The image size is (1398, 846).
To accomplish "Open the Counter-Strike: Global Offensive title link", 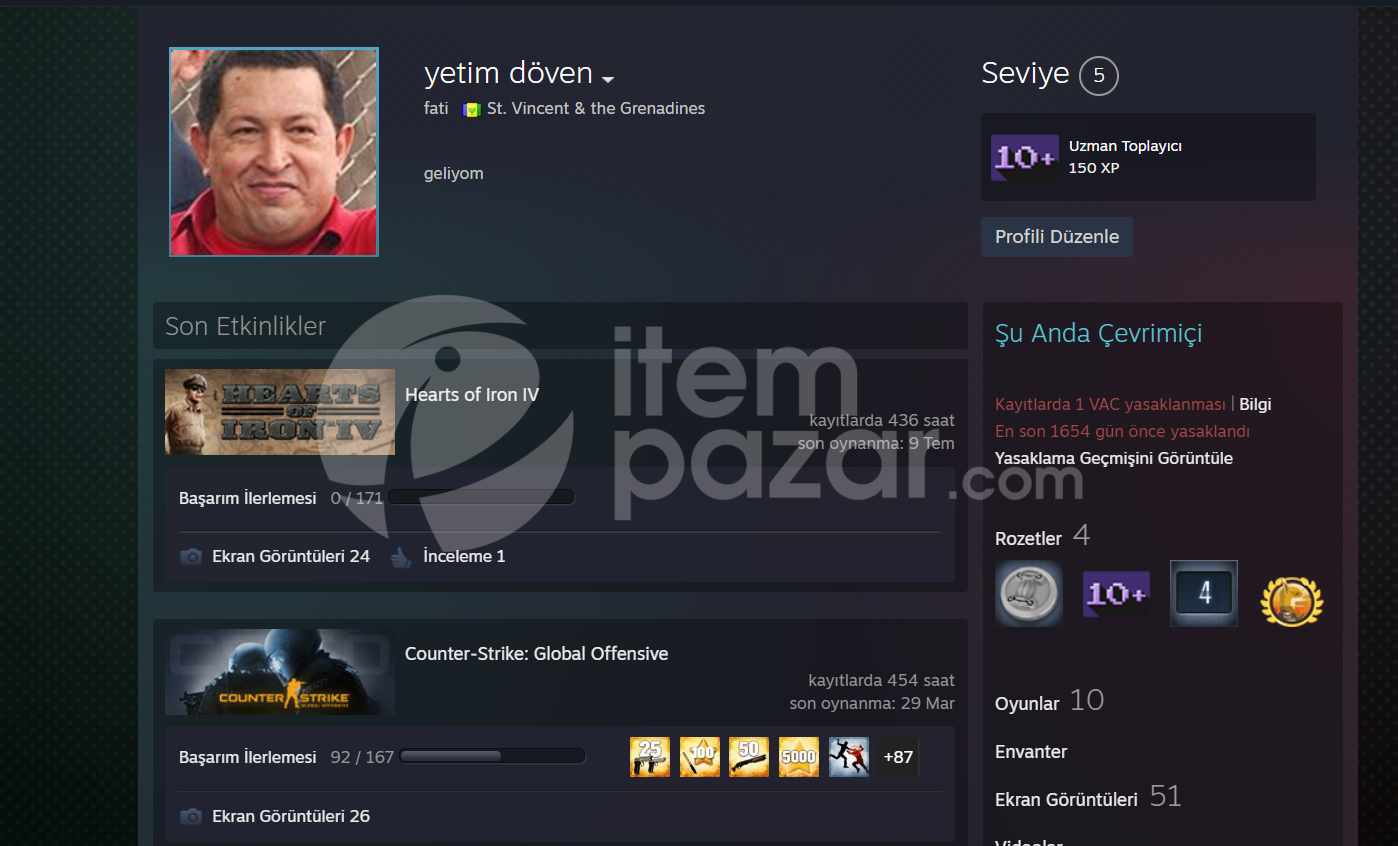I will [x=536, y=654].
